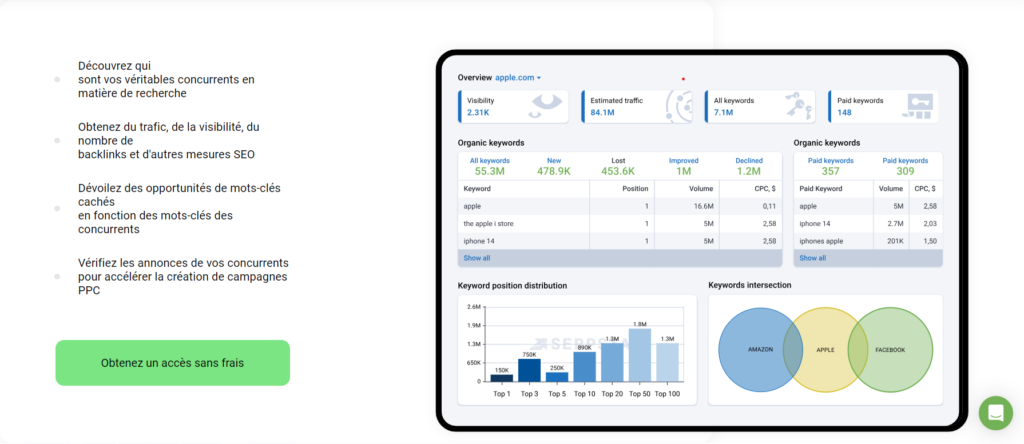Click the Paid keywords card icon

(920, 106)
